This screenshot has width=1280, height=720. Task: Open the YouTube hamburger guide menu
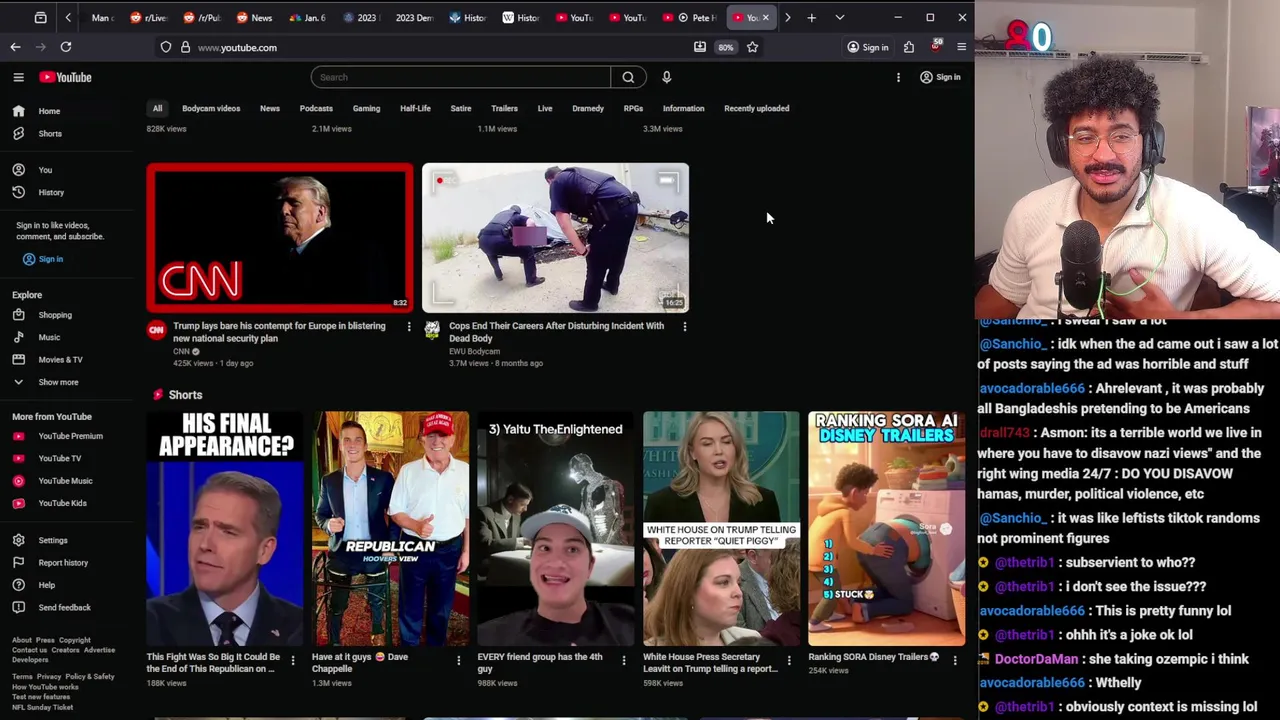tap(18, 77)
